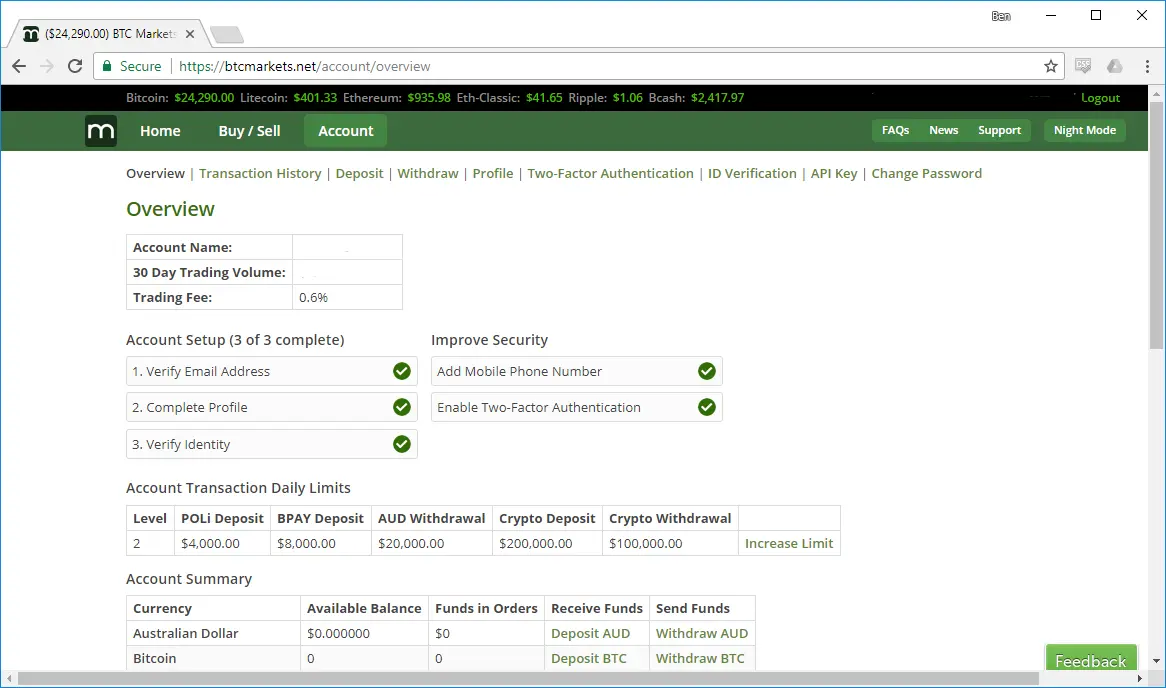Click the vertical page scrollbar
The height and width of the screenshot is (688, 1166).
point(1156,225)
